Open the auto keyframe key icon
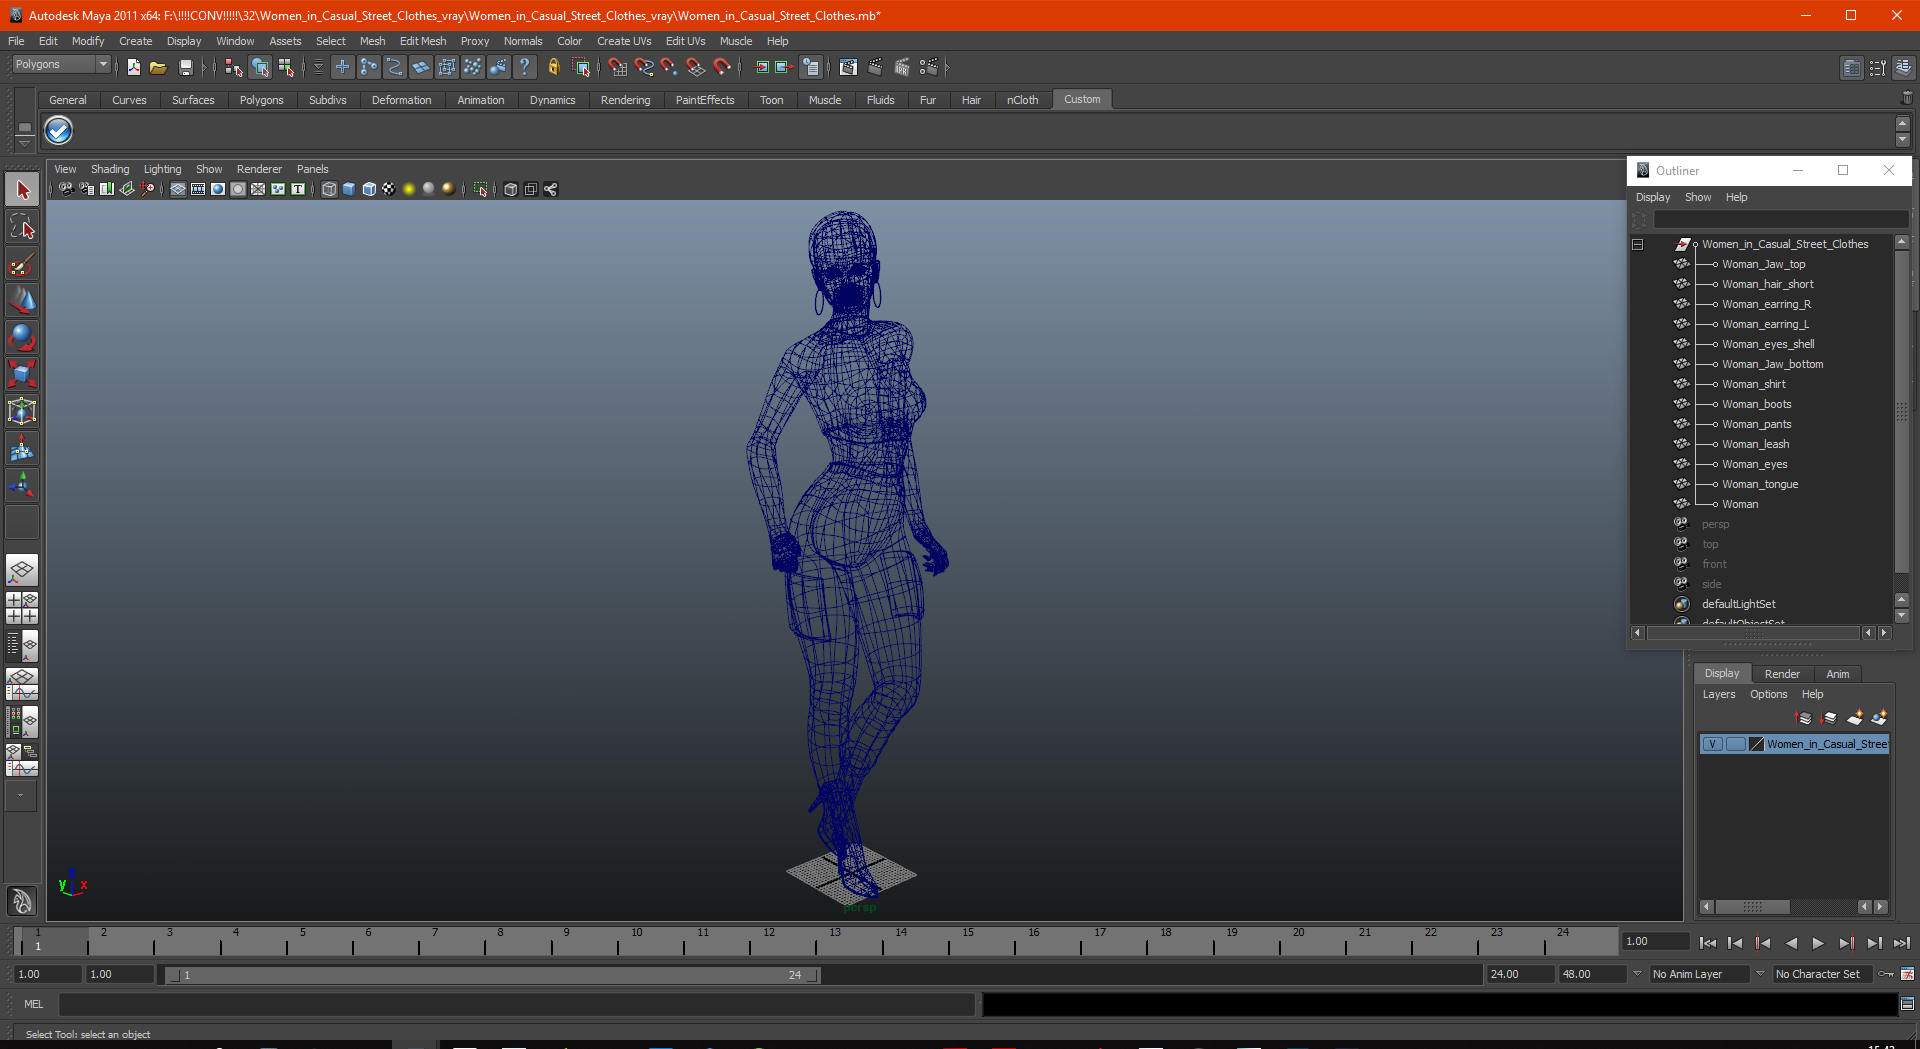The height and width of the screenshot is (1049, 1920). click(1886, 974)
